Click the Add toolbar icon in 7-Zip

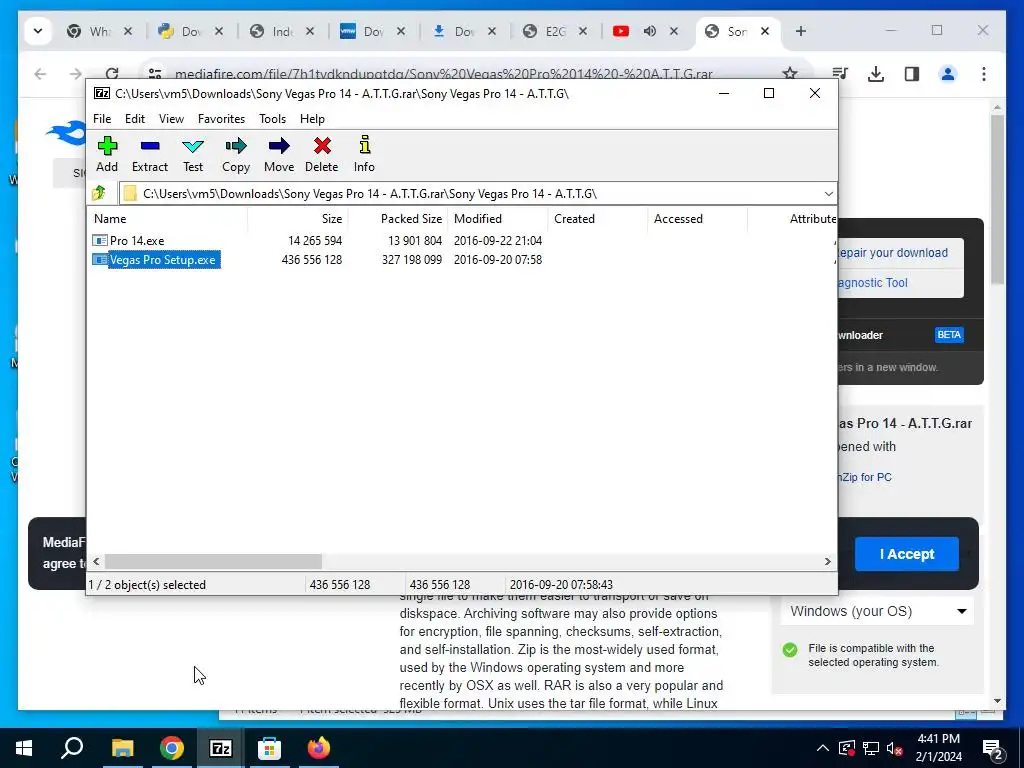tap(107, 154)
